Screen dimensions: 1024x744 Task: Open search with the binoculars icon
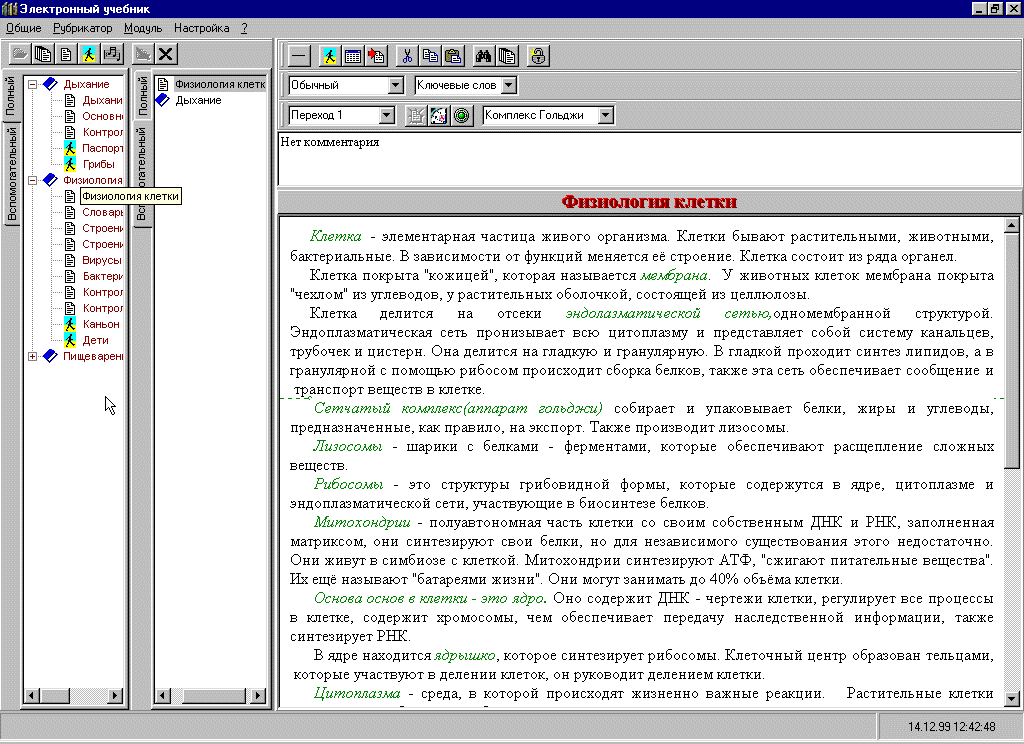484,55
